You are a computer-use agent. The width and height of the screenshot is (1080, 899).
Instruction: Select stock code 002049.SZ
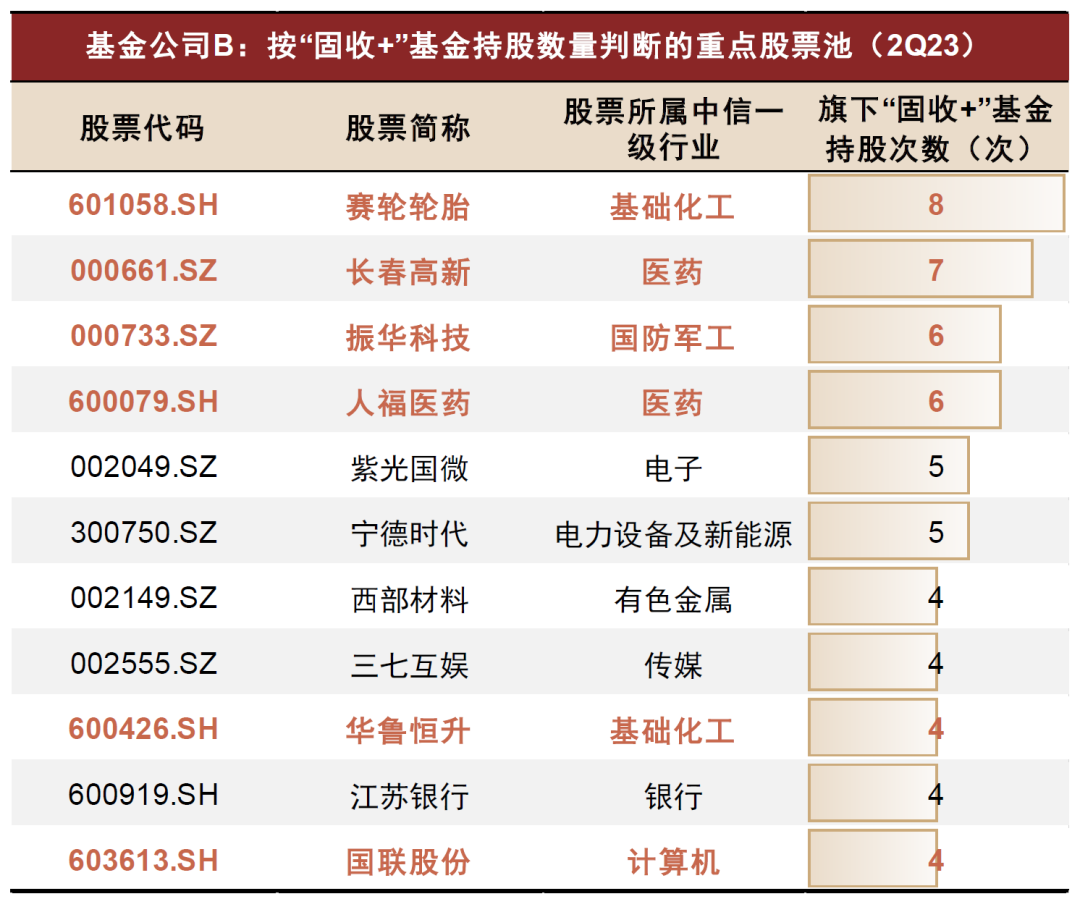tap(143, 466)
